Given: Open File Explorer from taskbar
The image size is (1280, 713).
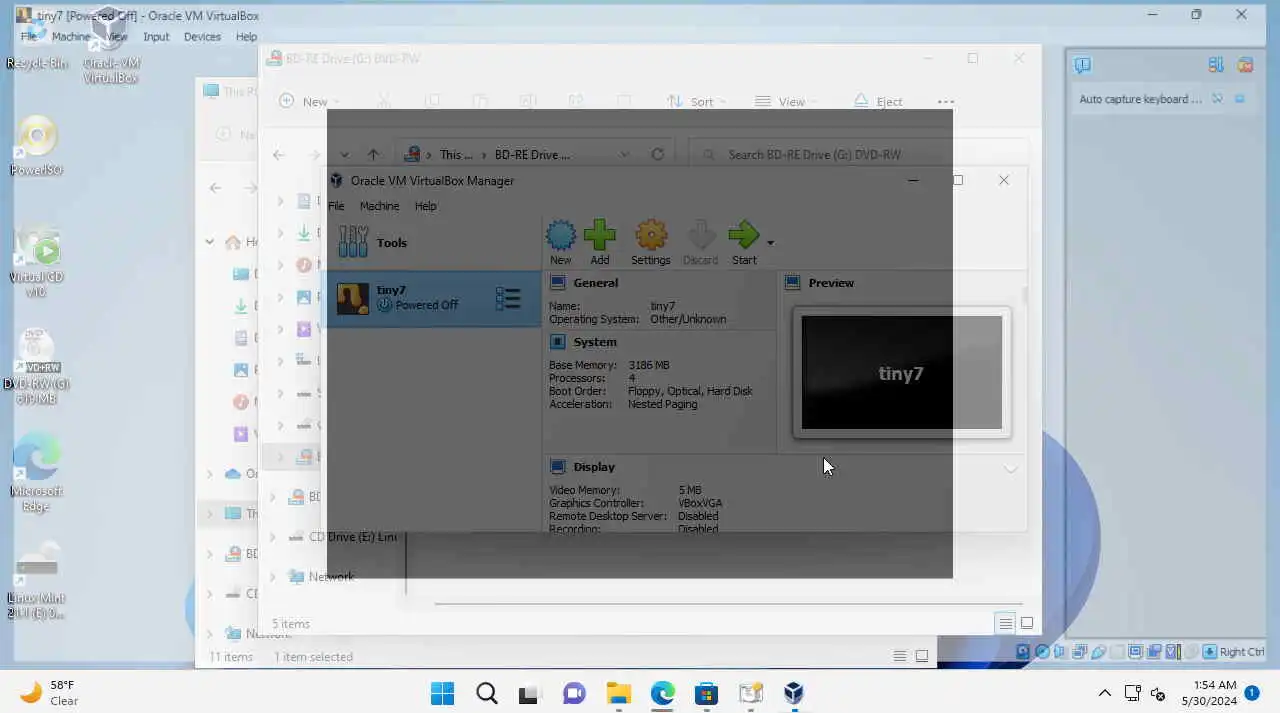Looking at the screenshot, I should [x=619, y=693].
